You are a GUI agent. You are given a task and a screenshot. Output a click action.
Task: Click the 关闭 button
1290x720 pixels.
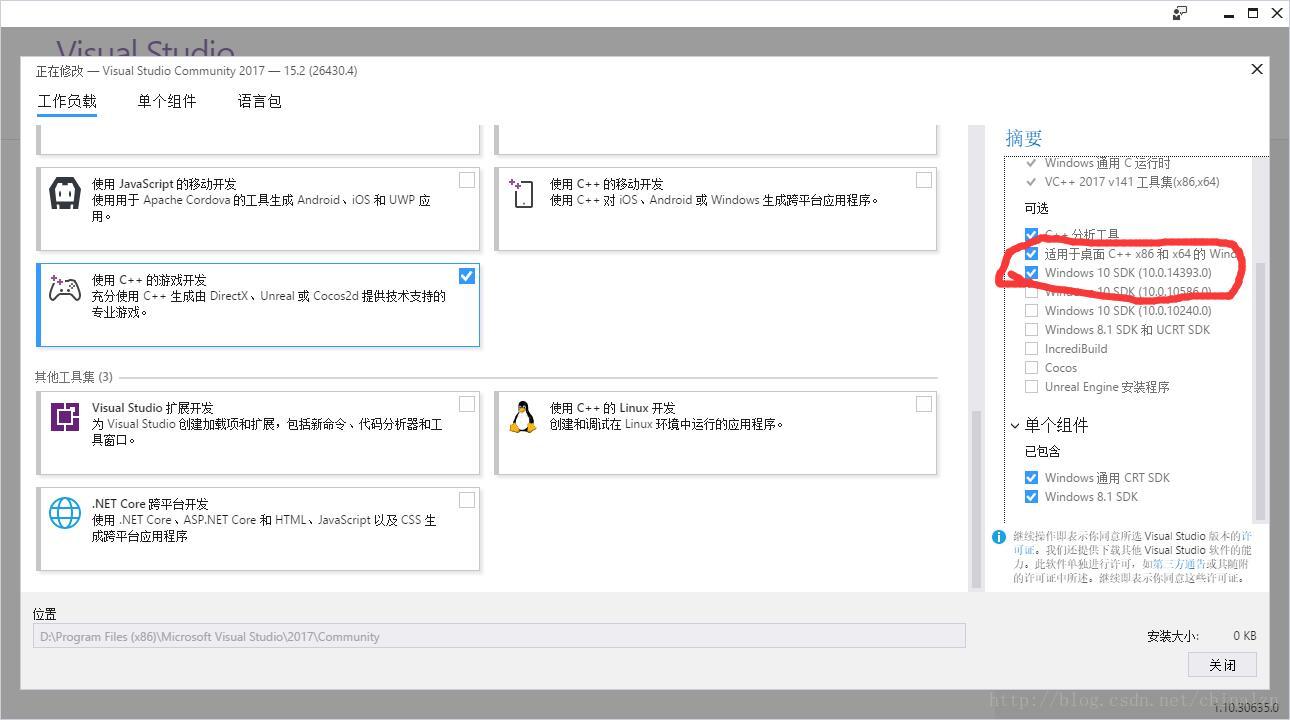click(1222, 665)
